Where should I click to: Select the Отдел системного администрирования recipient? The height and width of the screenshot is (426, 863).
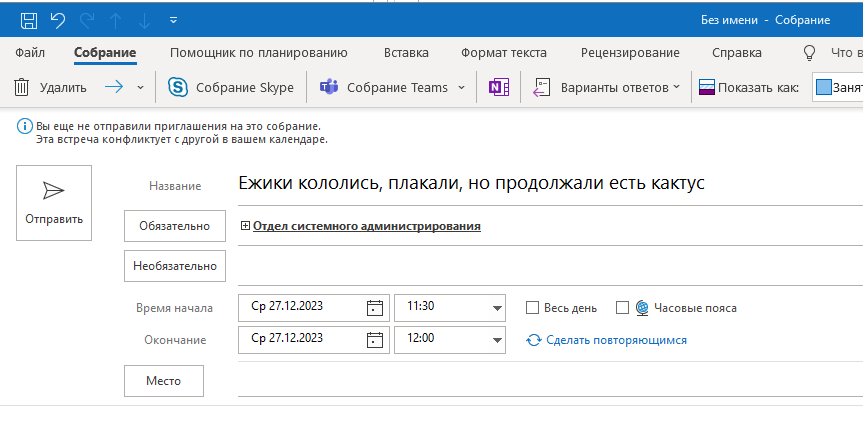click(367, 226)
